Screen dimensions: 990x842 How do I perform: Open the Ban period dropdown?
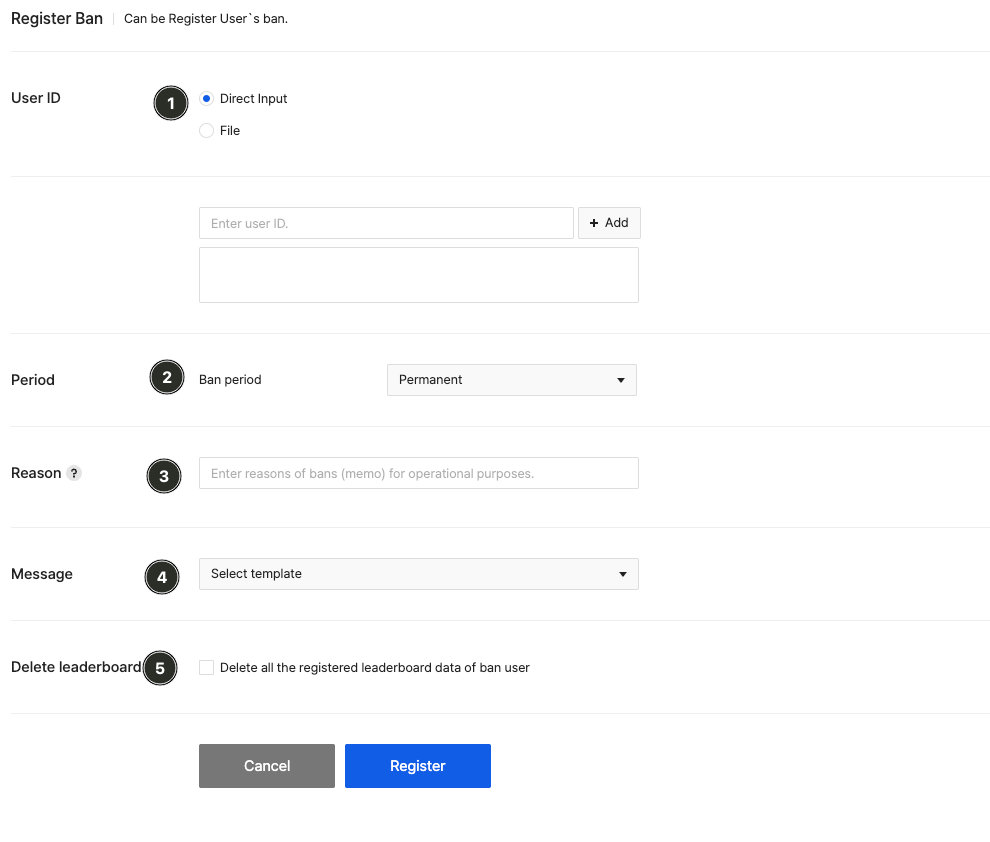tap(511, 380)
